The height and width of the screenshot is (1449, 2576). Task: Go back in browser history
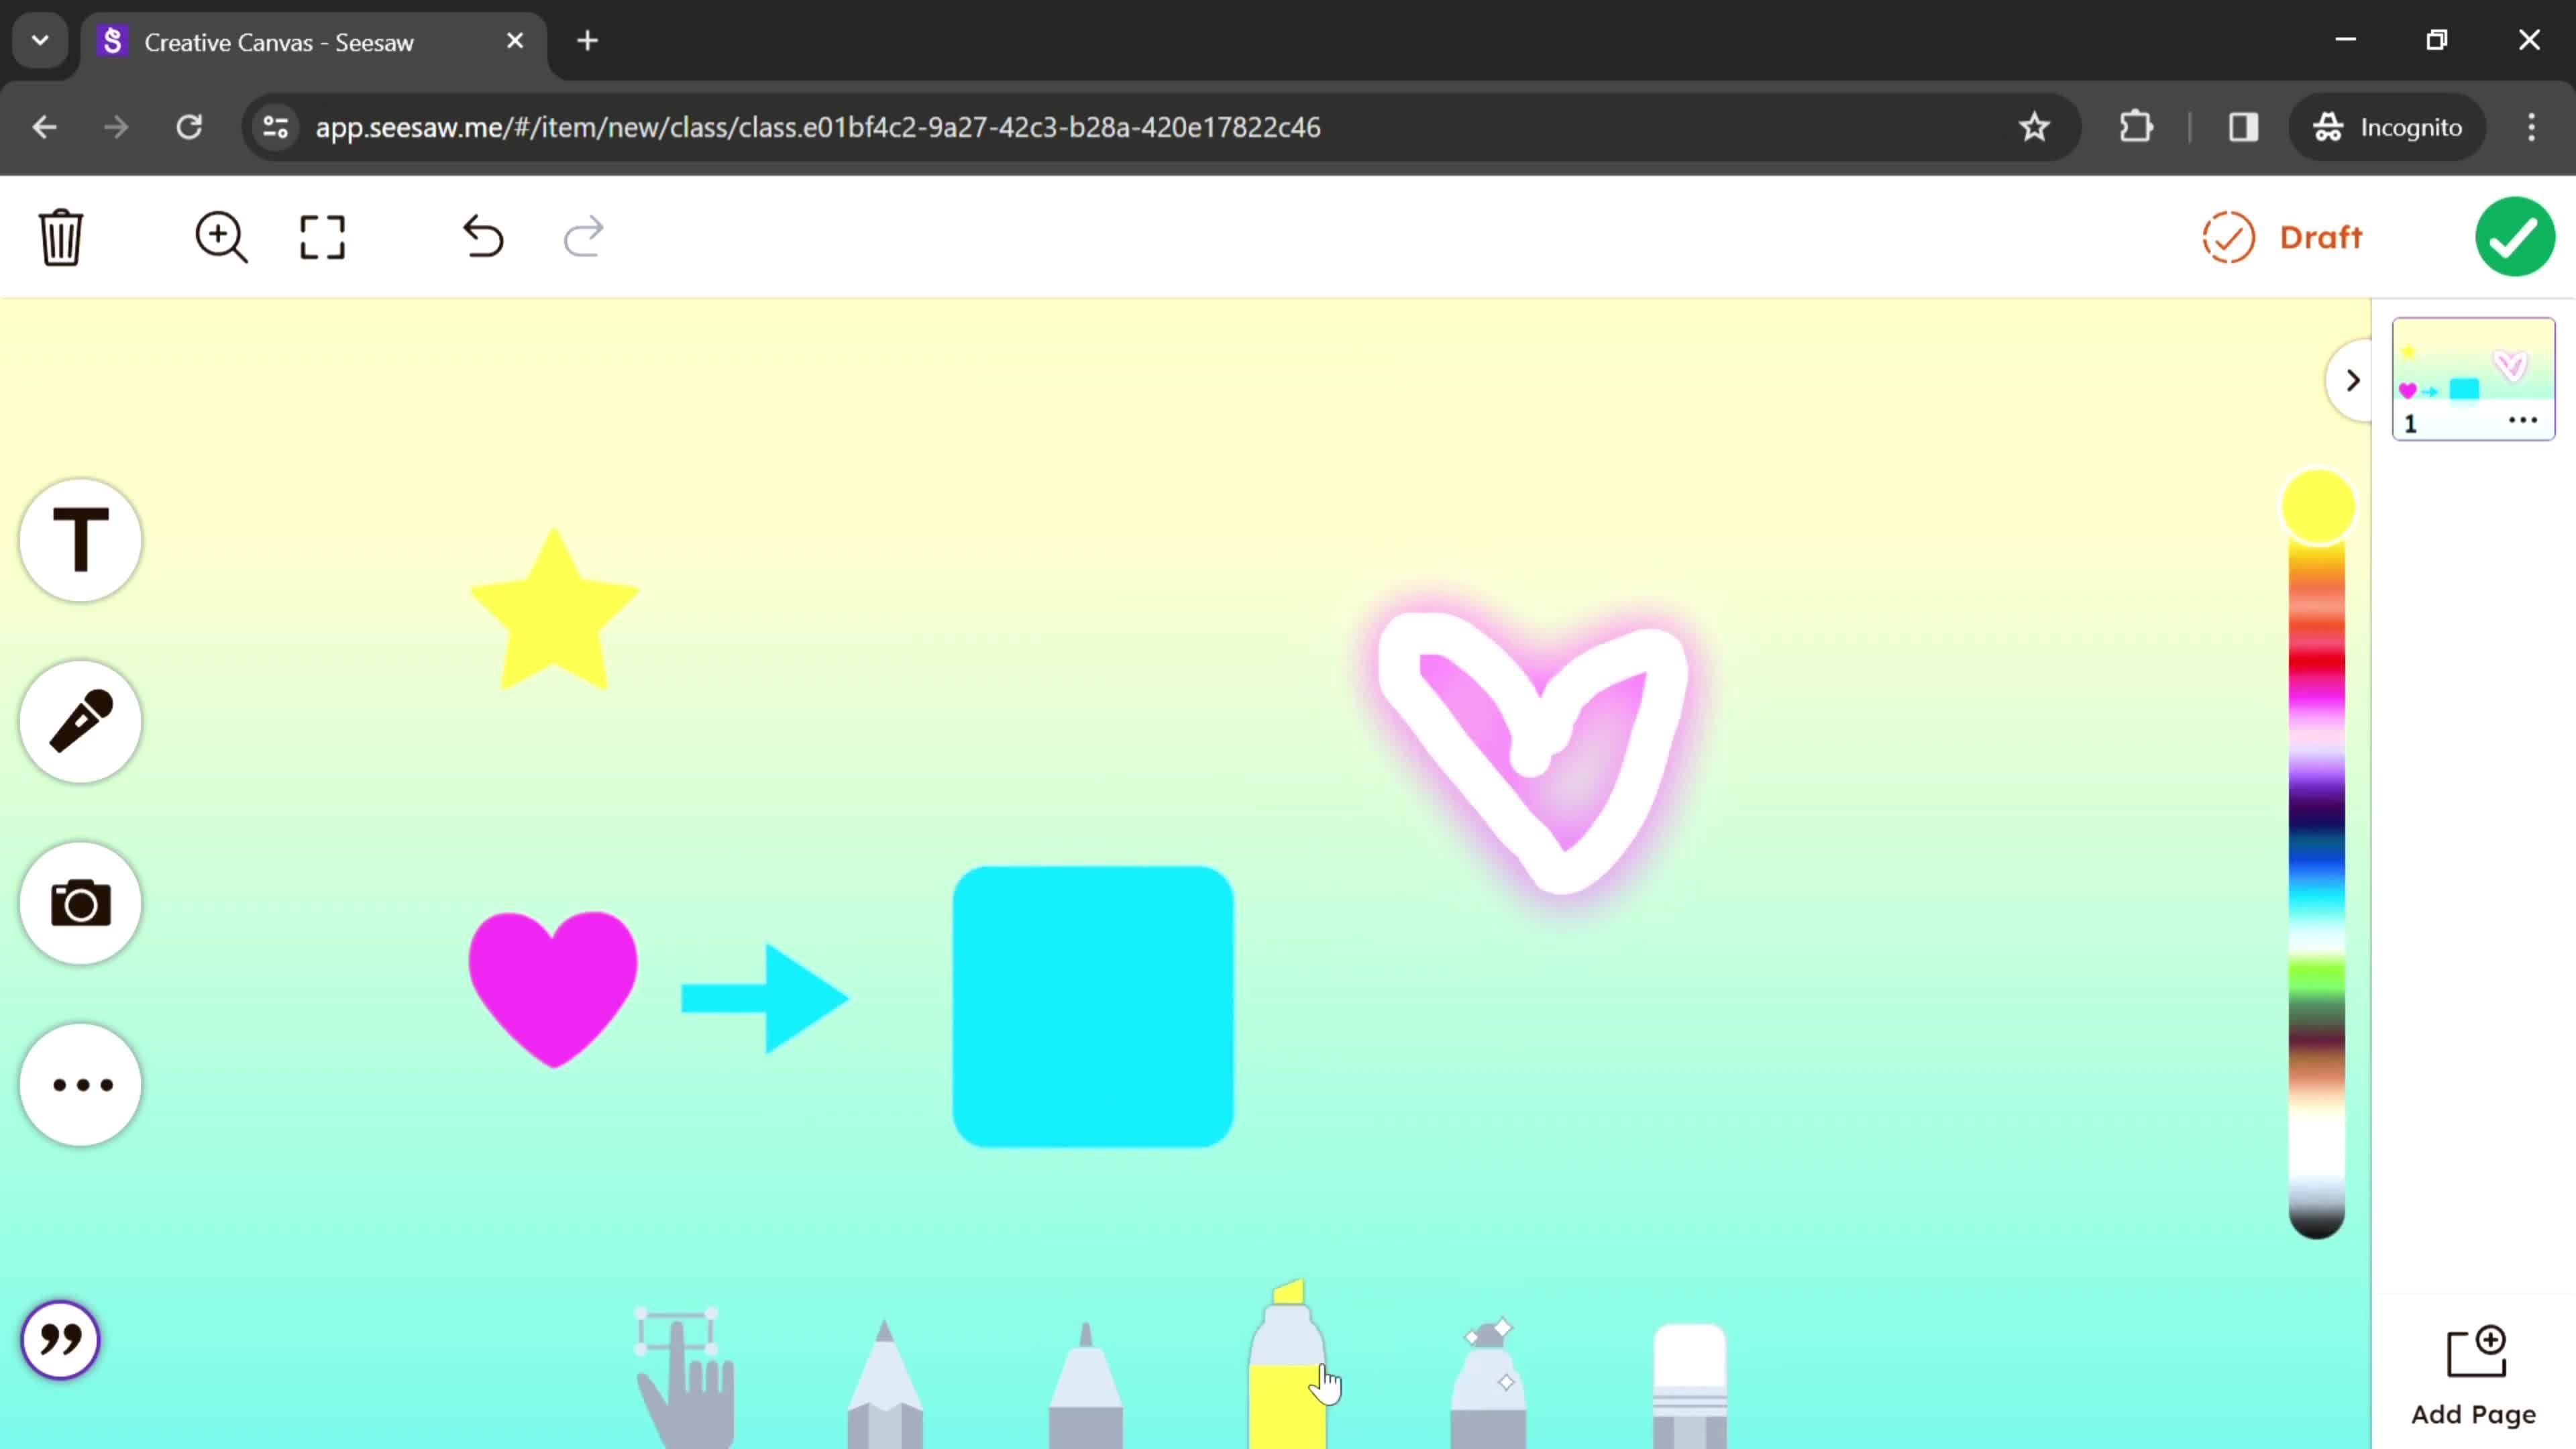pyautogui.click(x=44, y=127)
